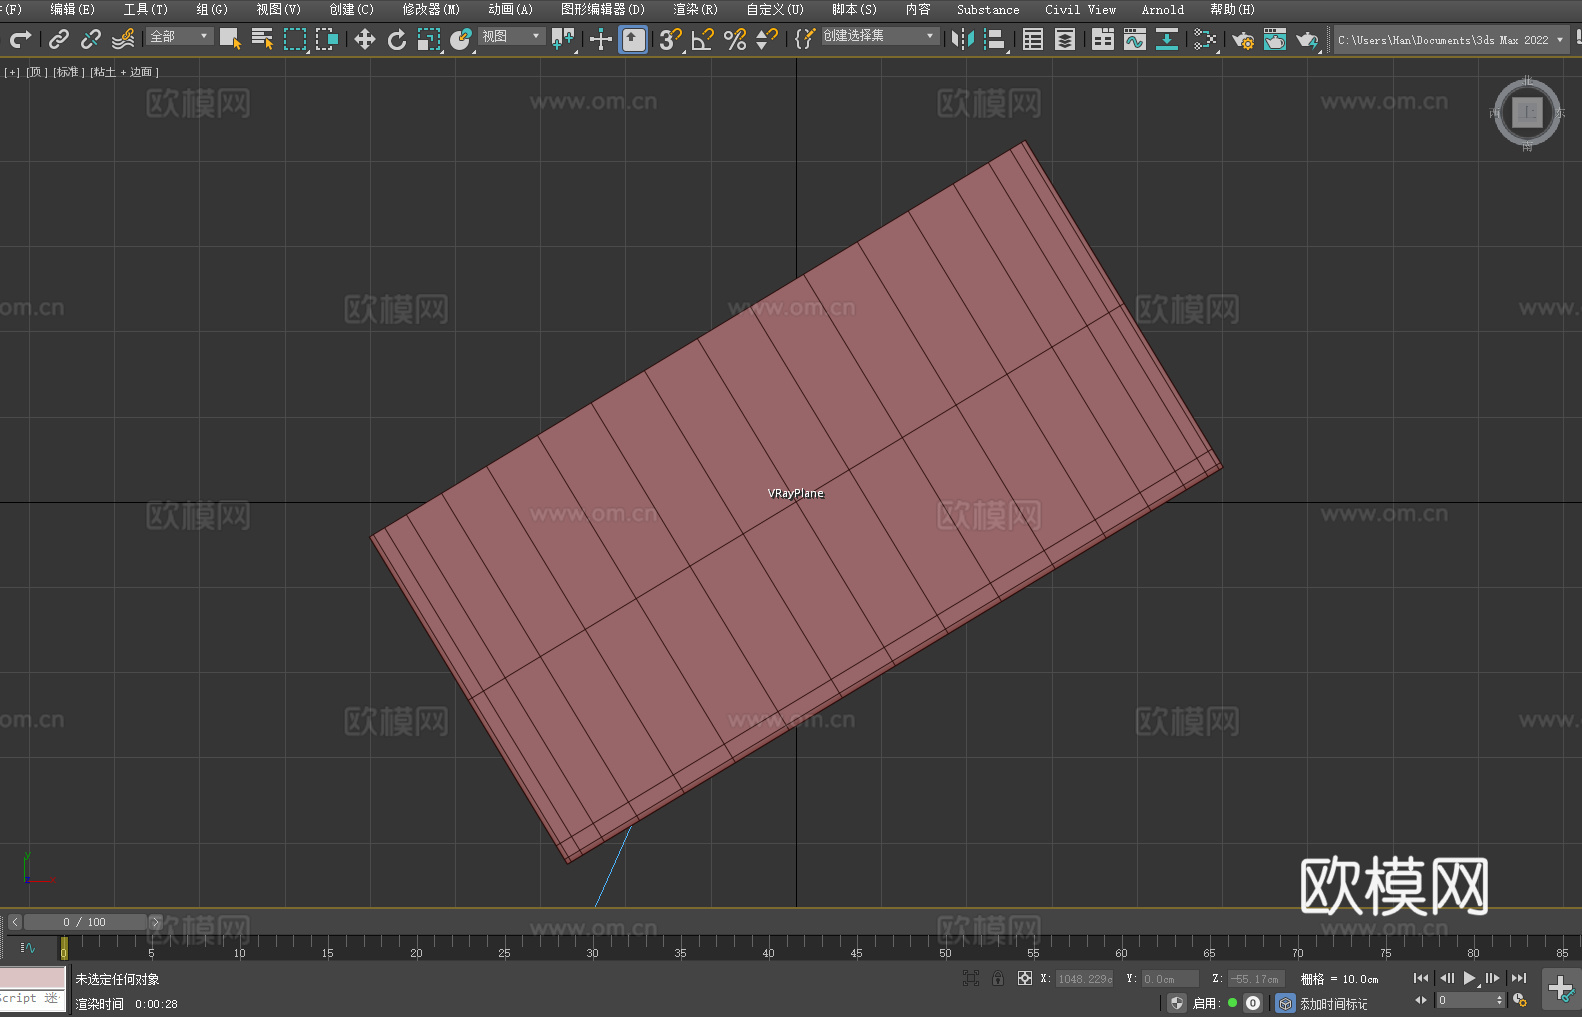Toggle keyboard shortcut override button
The height and width of the screenshot is (1017, 1582).
[x=633, y=39]
